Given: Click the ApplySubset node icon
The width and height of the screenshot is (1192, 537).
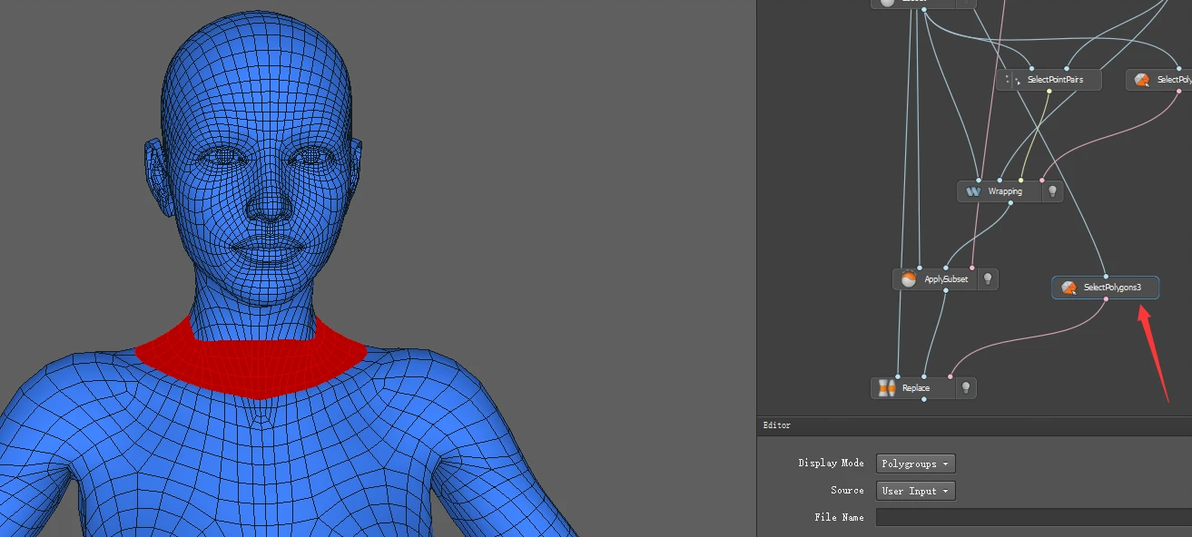Looking at the screenshot, I should [908, 279].
